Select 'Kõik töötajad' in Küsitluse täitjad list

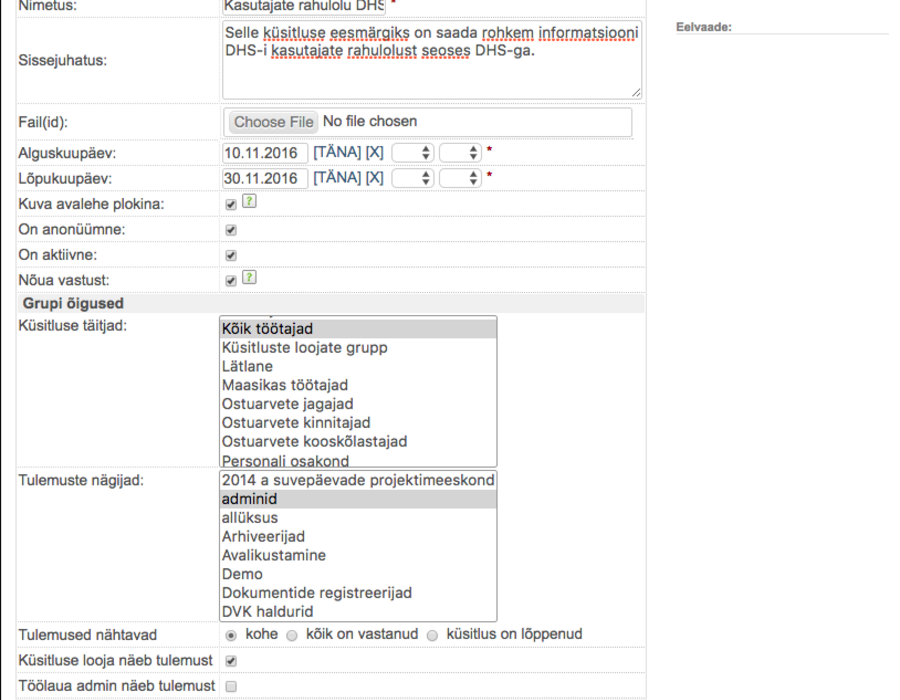tap(358, 329)
